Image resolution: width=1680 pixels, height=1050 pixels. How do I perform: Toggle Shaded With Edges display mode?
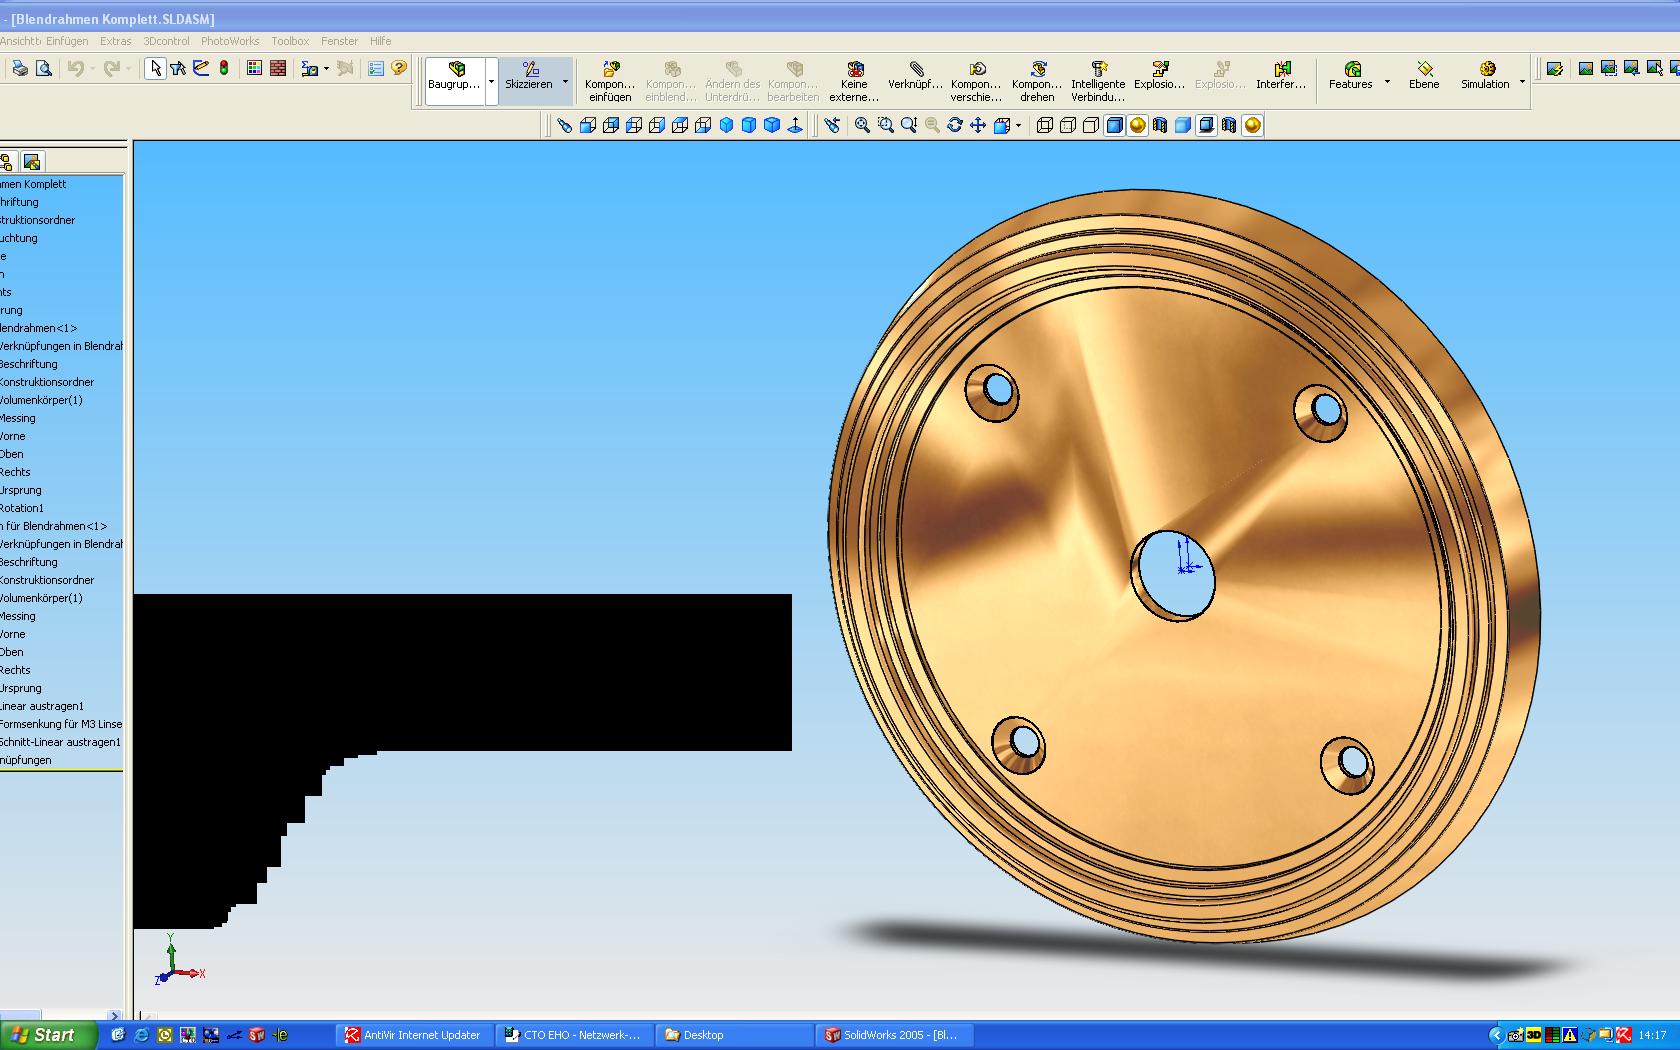(x=1114, y=125)
